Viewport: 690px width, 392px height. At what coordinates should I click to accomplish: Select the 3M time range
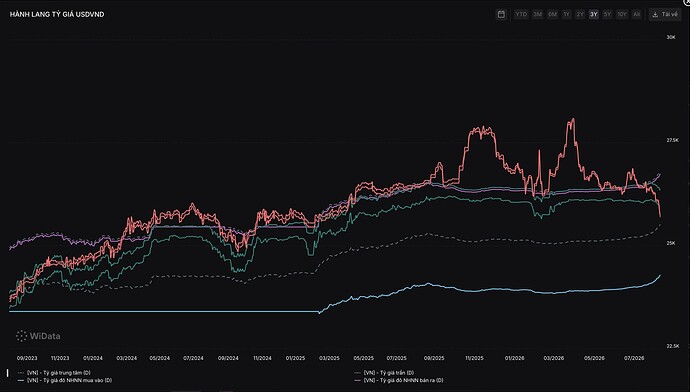click(537, 15)
